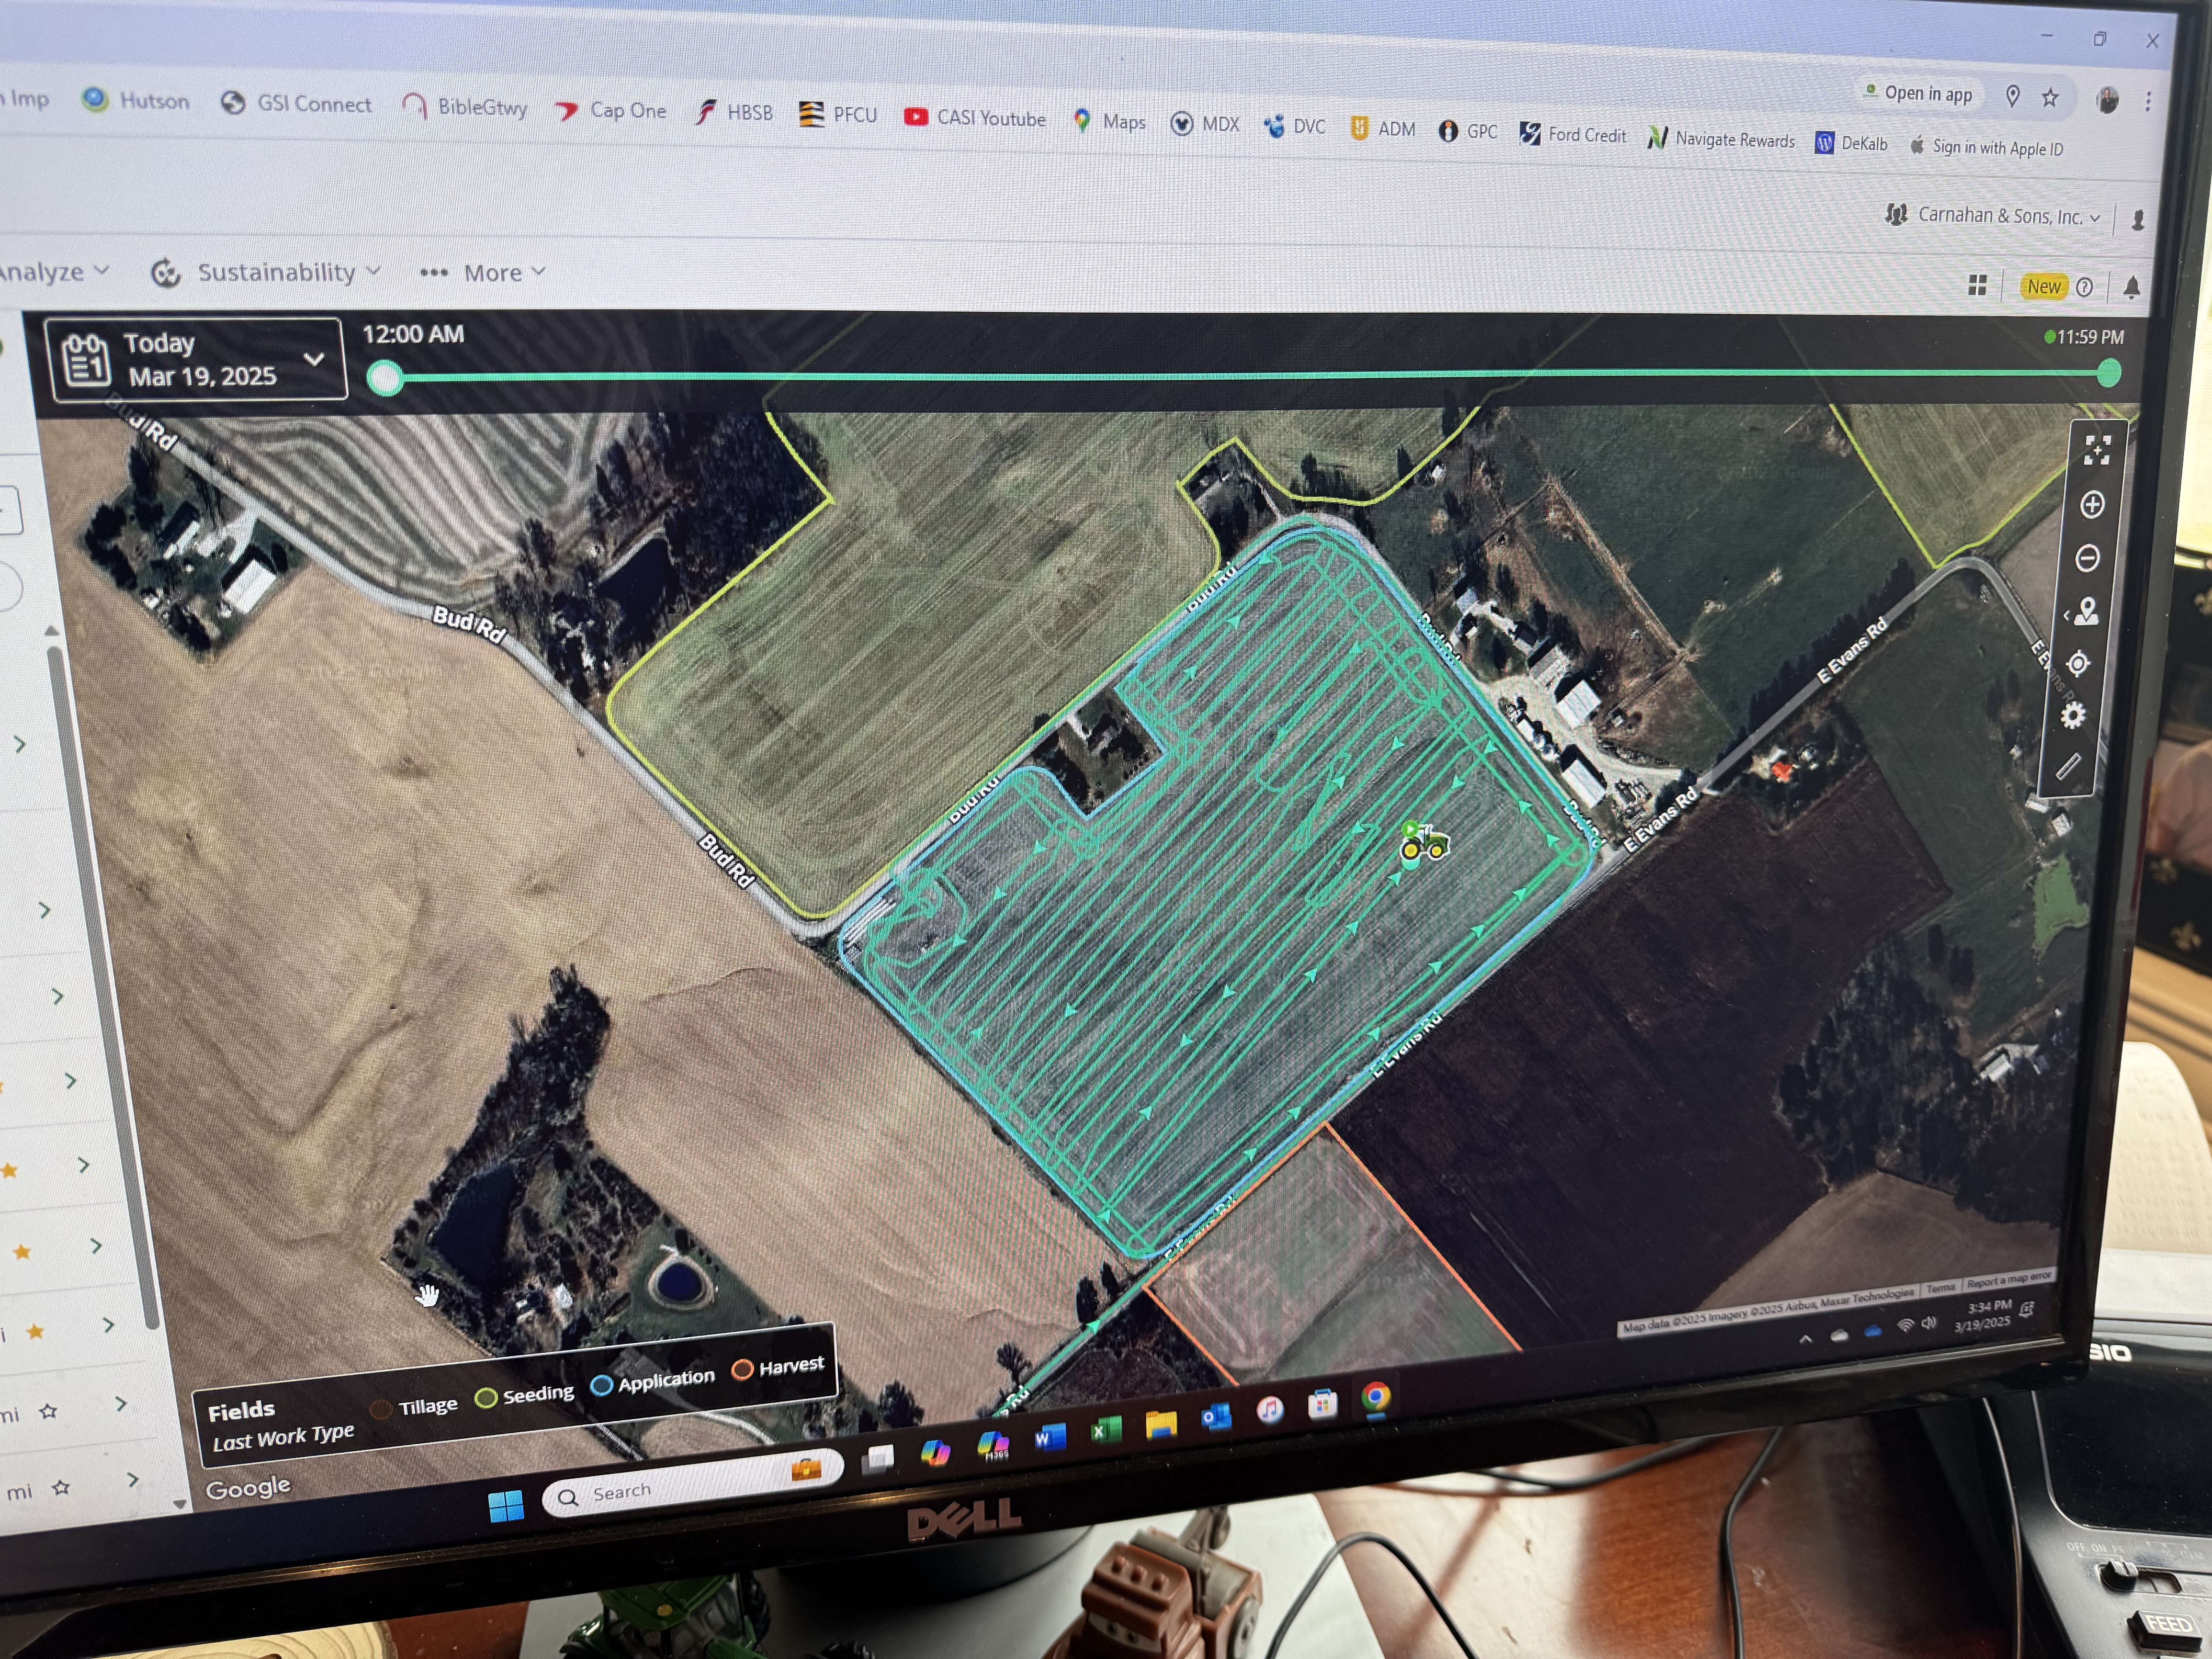Open the GPC bookmark
Viewport: 2212px width, 1659px height.
1468,131
